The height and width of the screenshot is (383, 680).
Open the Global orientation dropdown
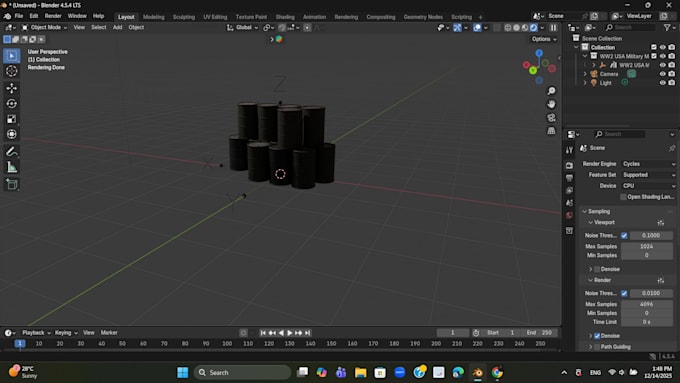coord(242,27)
